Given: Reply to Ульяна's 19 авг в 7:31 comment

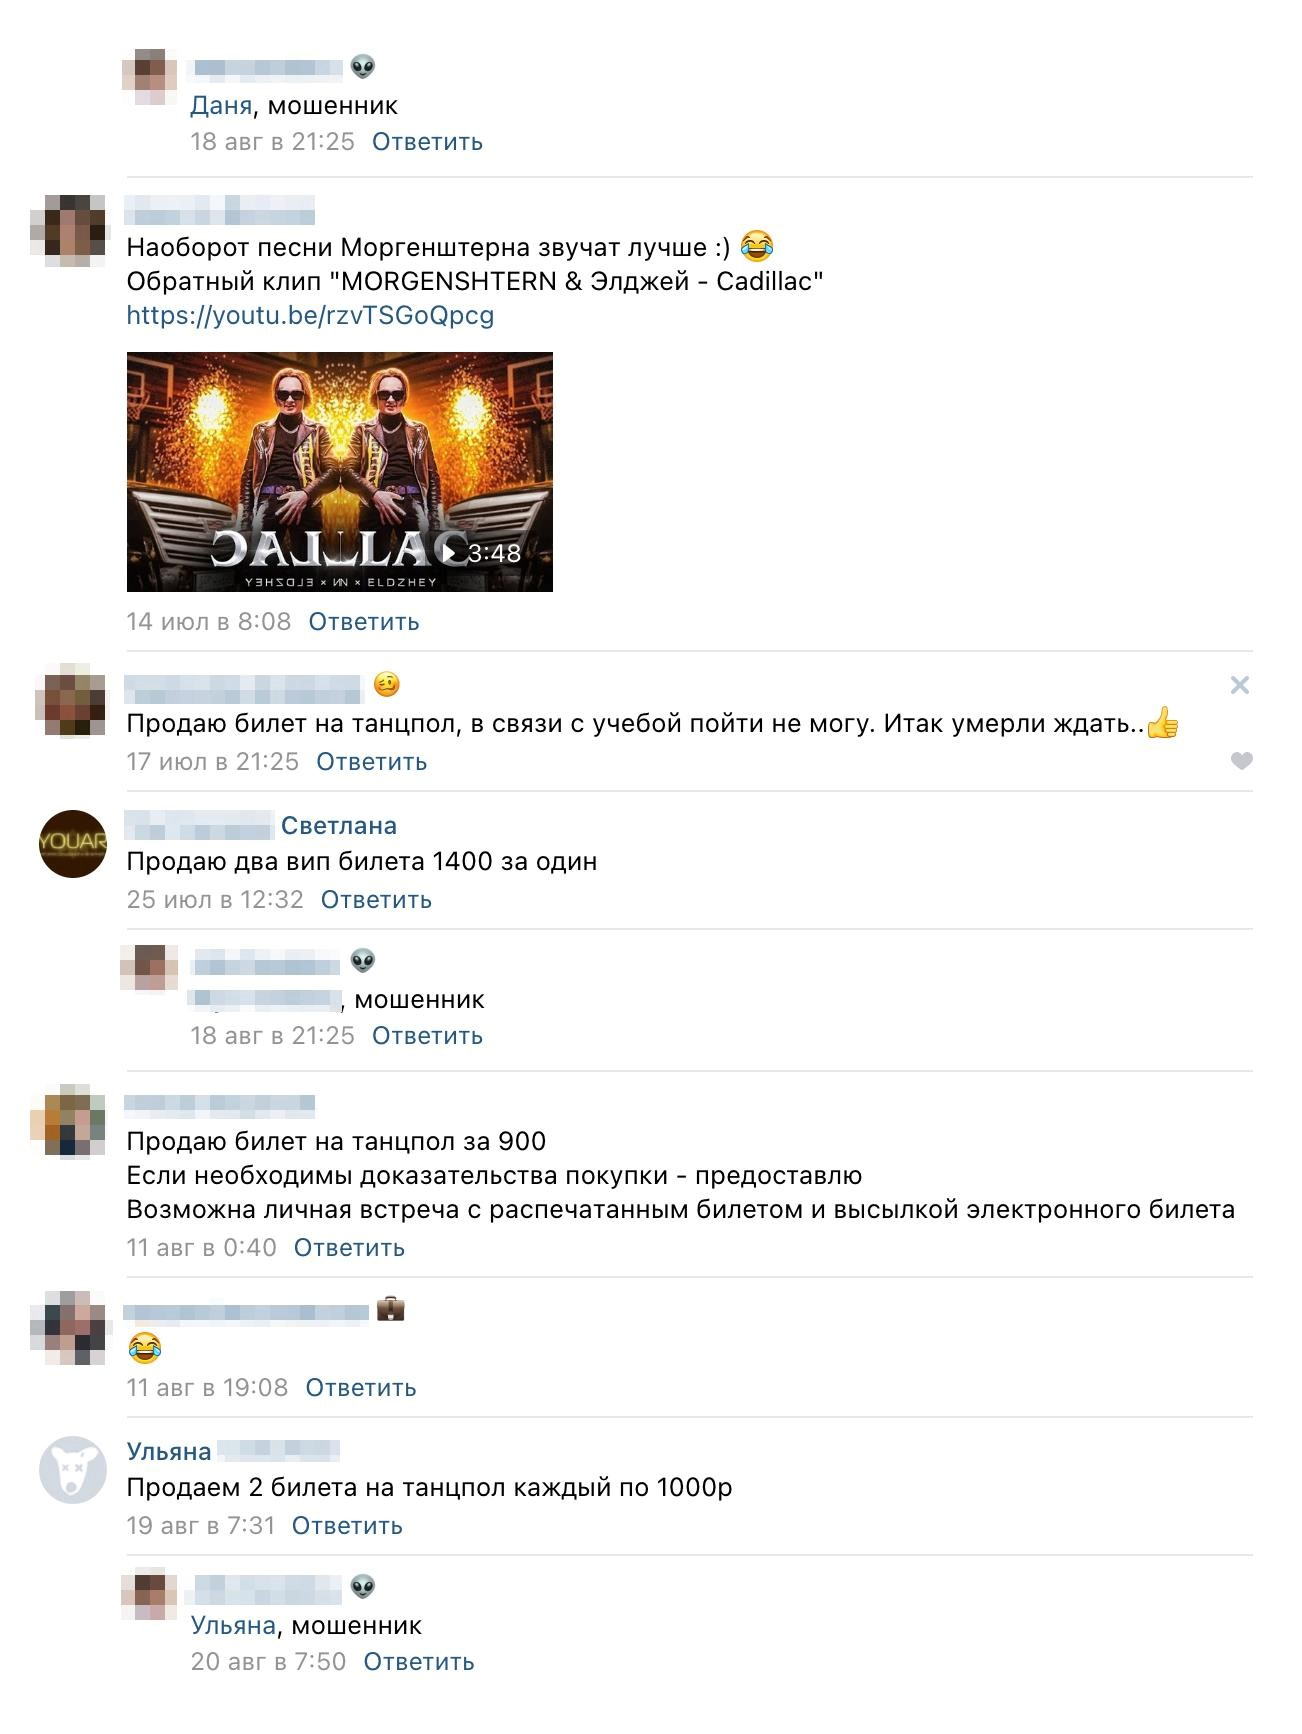Looking at the screenshot, I should tap(347, 1526).
